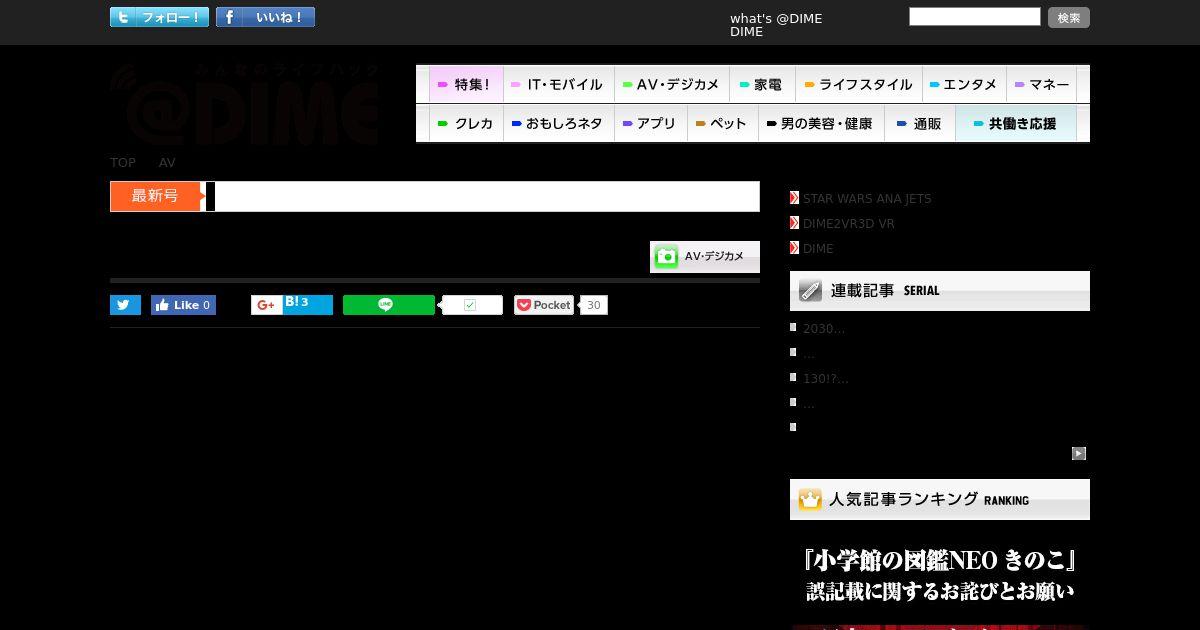1200x630 pixels.
Task: Click the Twitter follow button
Action: click(x=159, y=17)
